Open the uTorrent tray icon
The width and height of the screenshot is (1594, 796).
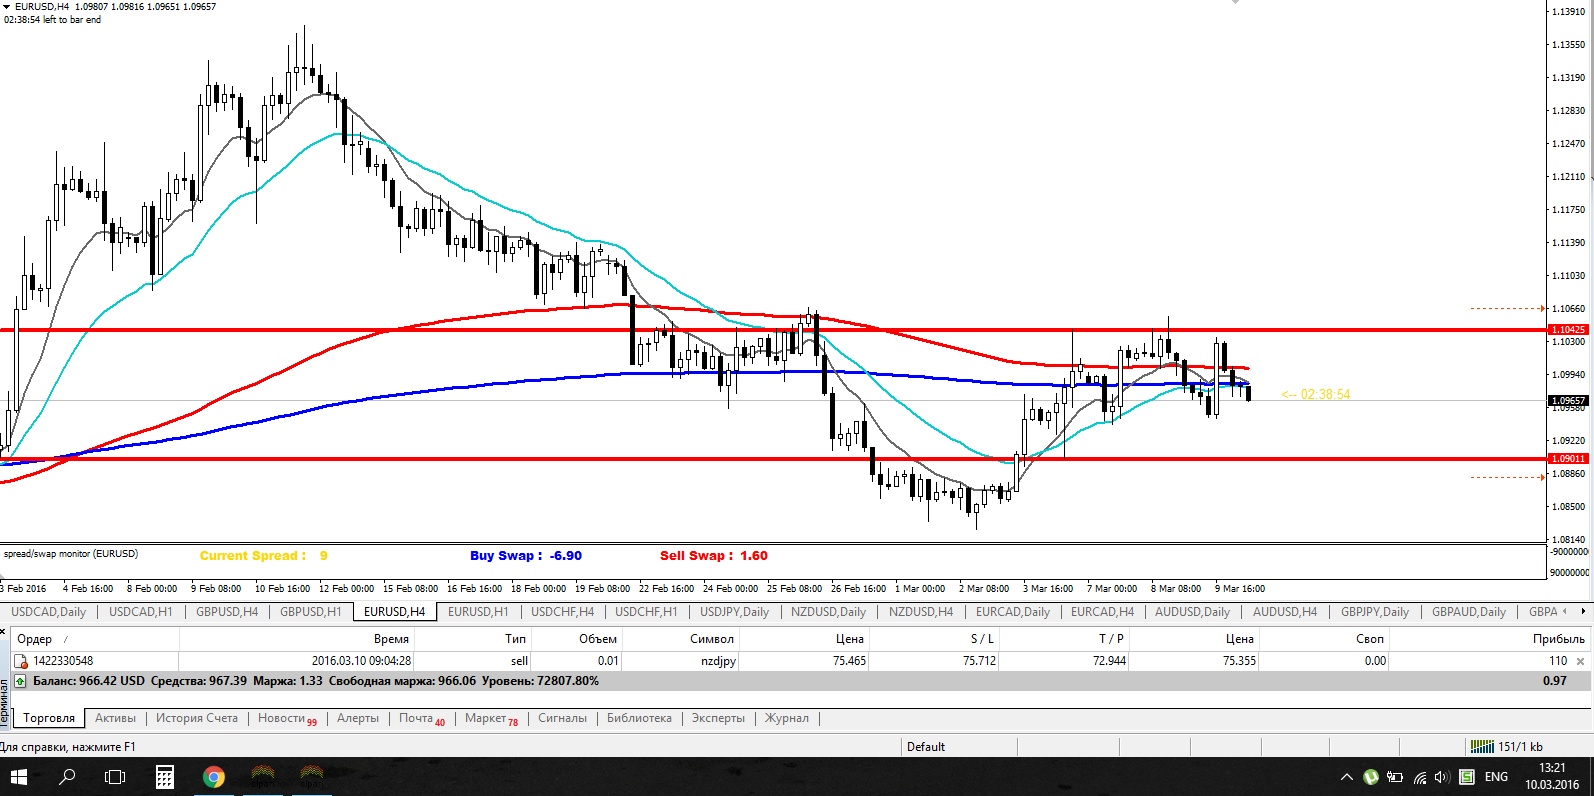(x=1370, y=777)
